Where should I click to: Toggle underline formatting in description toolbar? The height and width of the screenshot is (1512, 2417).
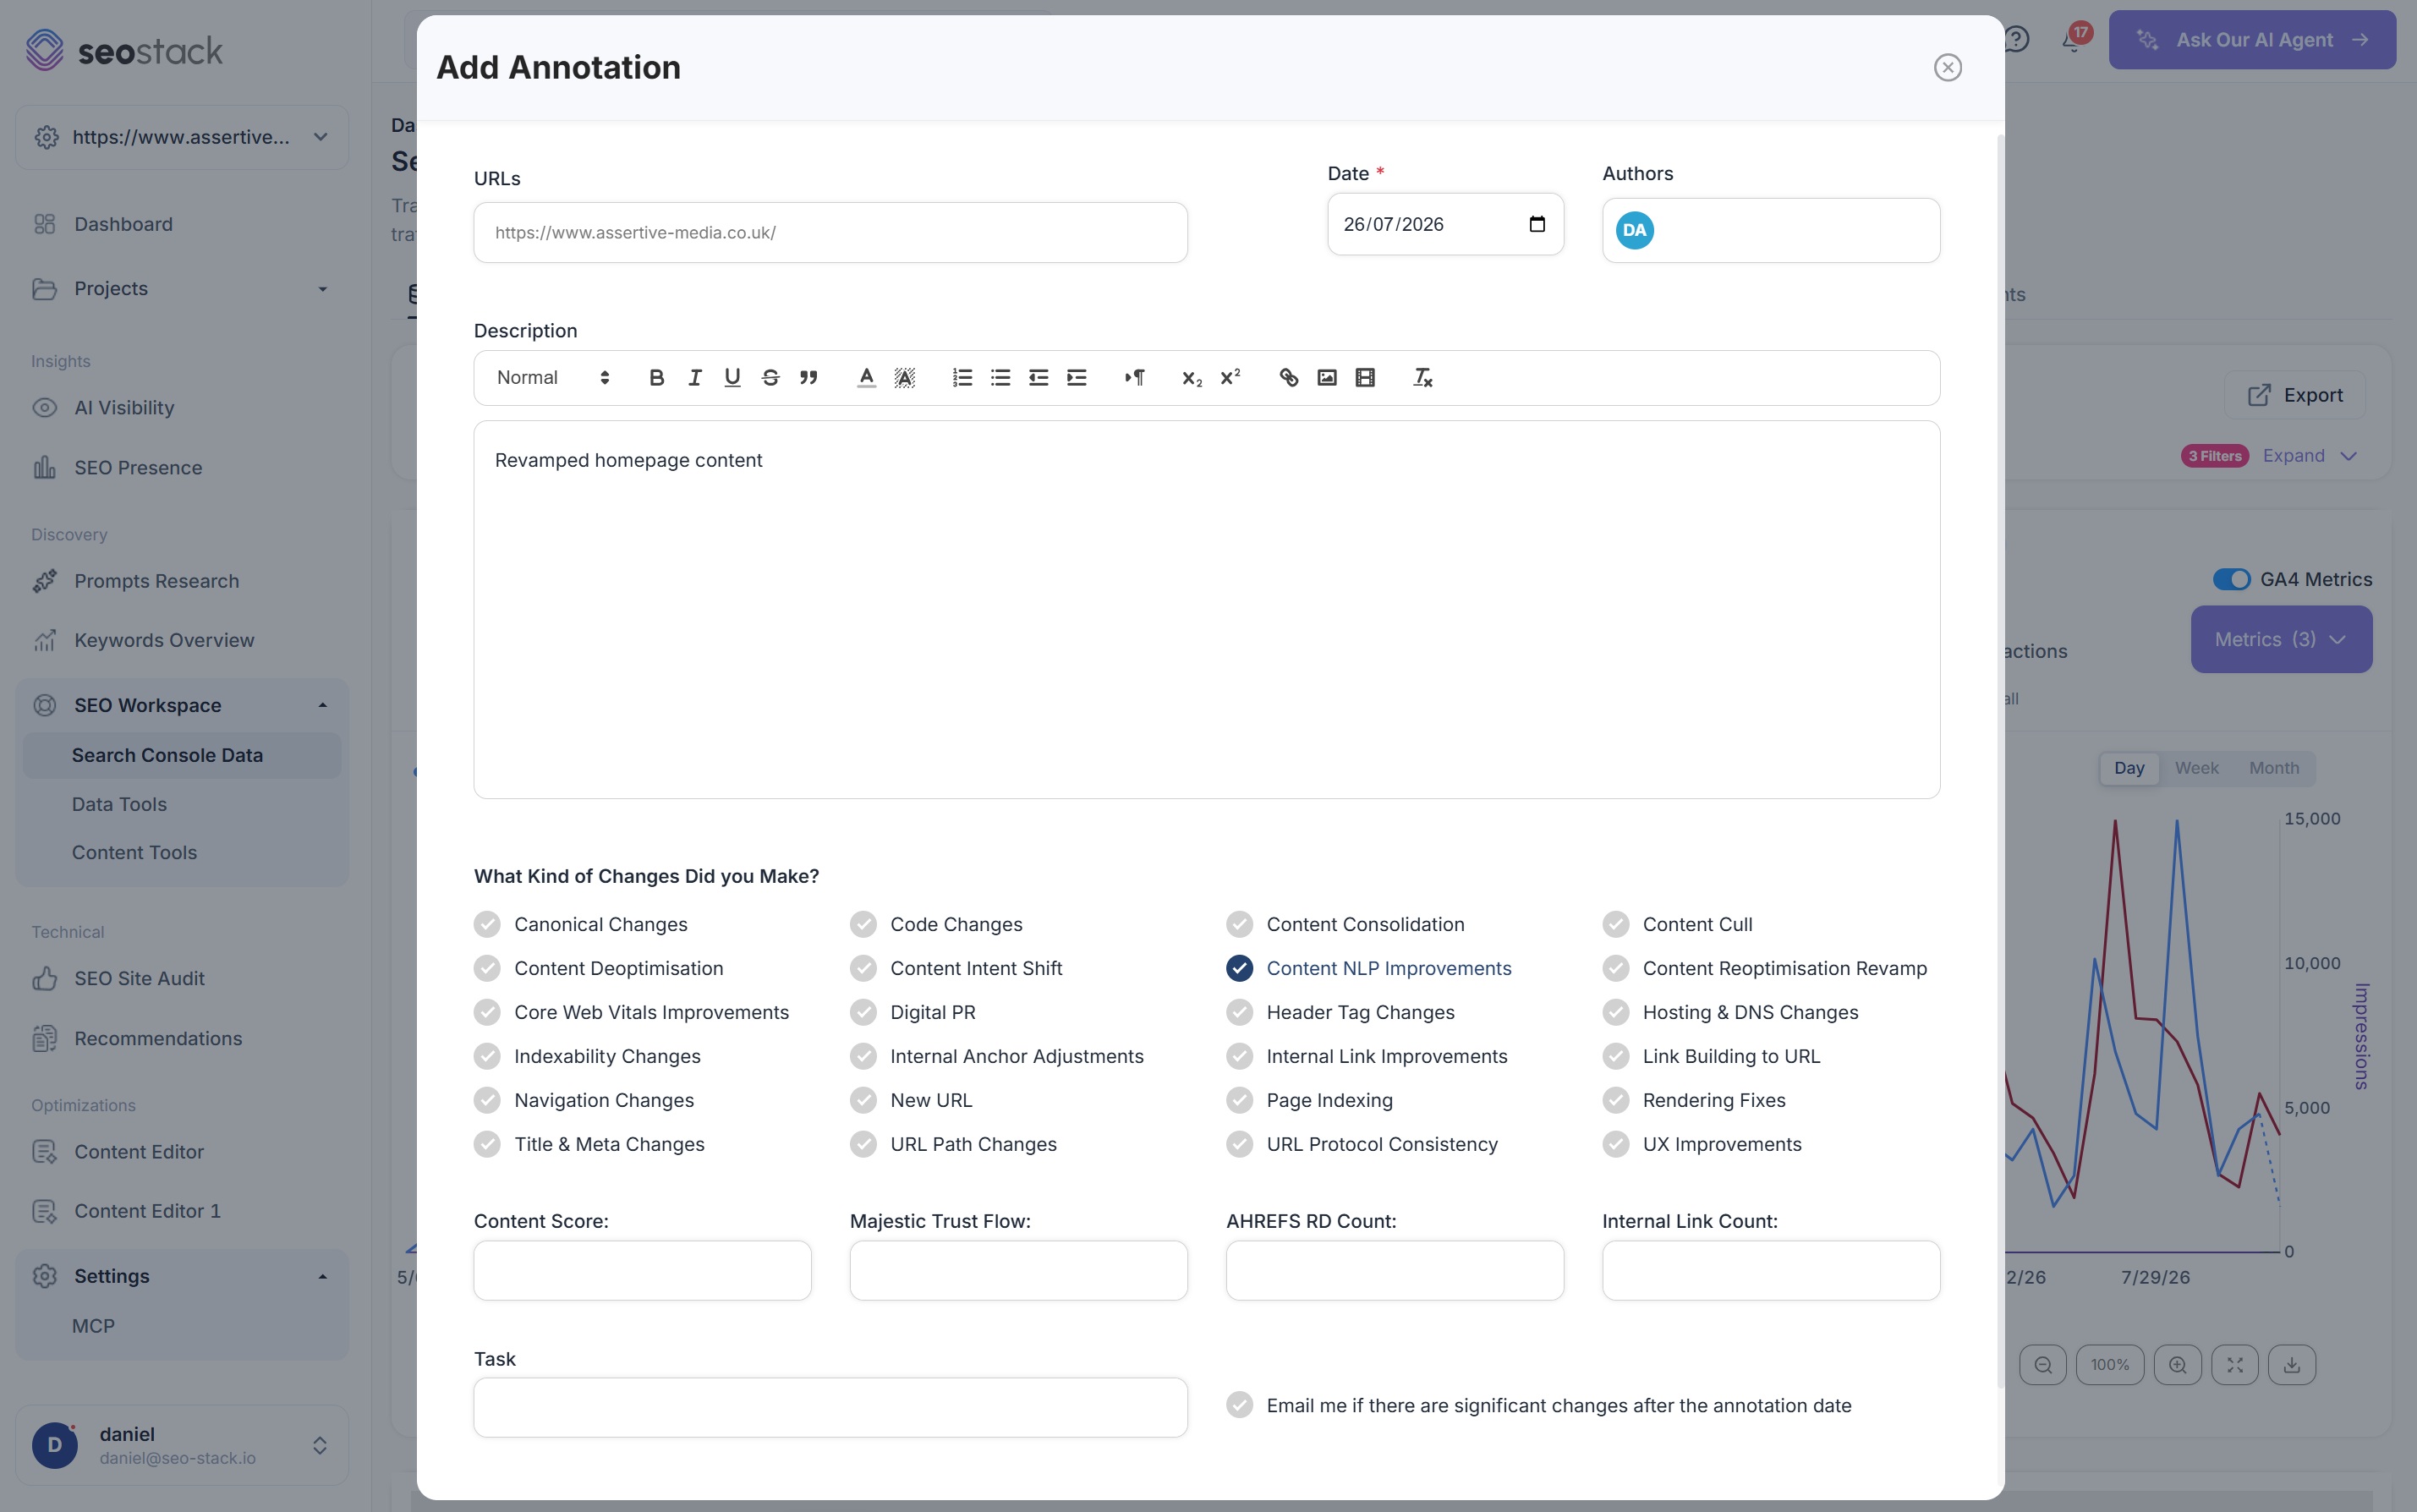(x=732, y=378)
